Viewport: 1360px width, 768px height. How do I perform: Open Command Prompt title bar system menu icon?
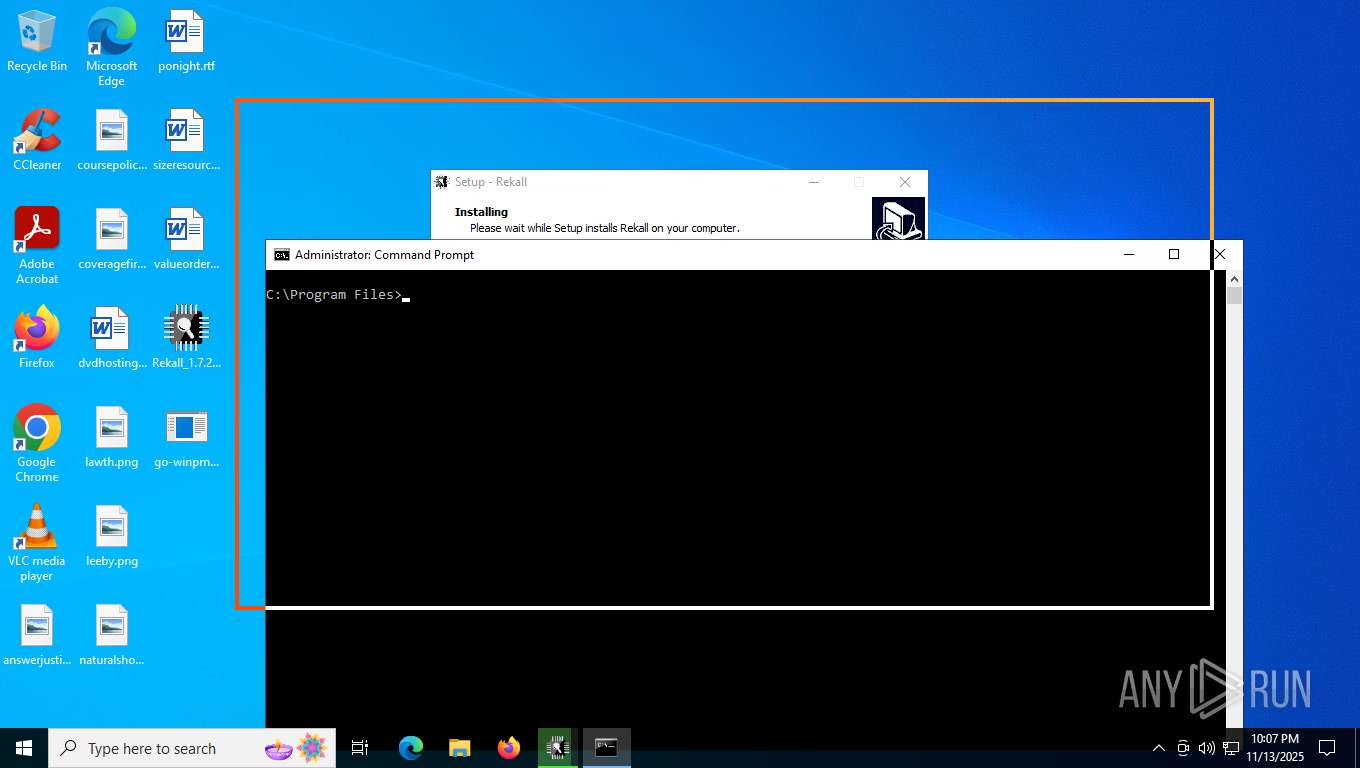282,255
